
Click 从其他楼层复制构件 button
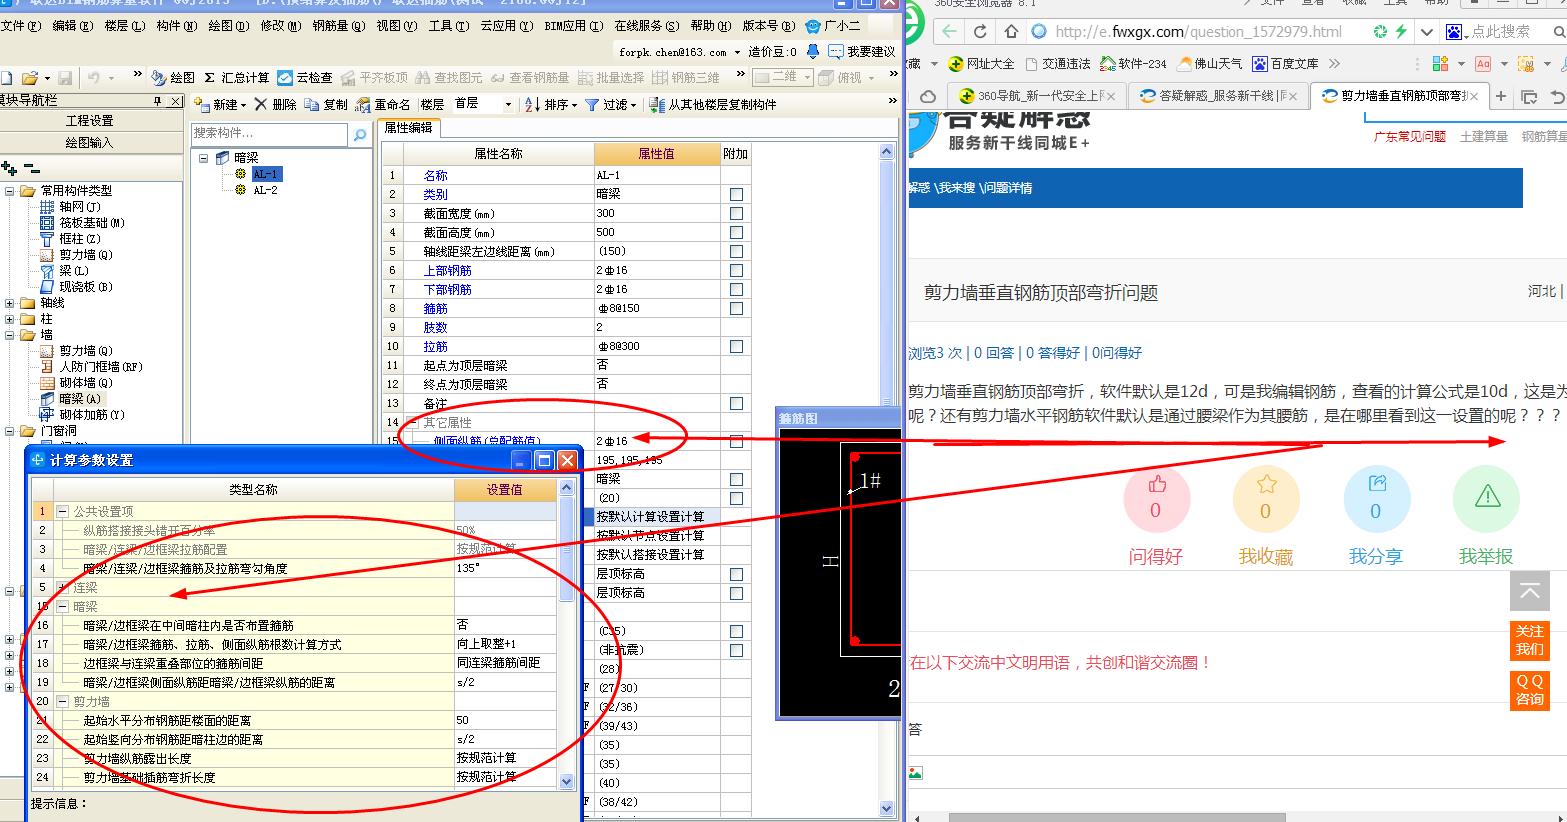713,104
